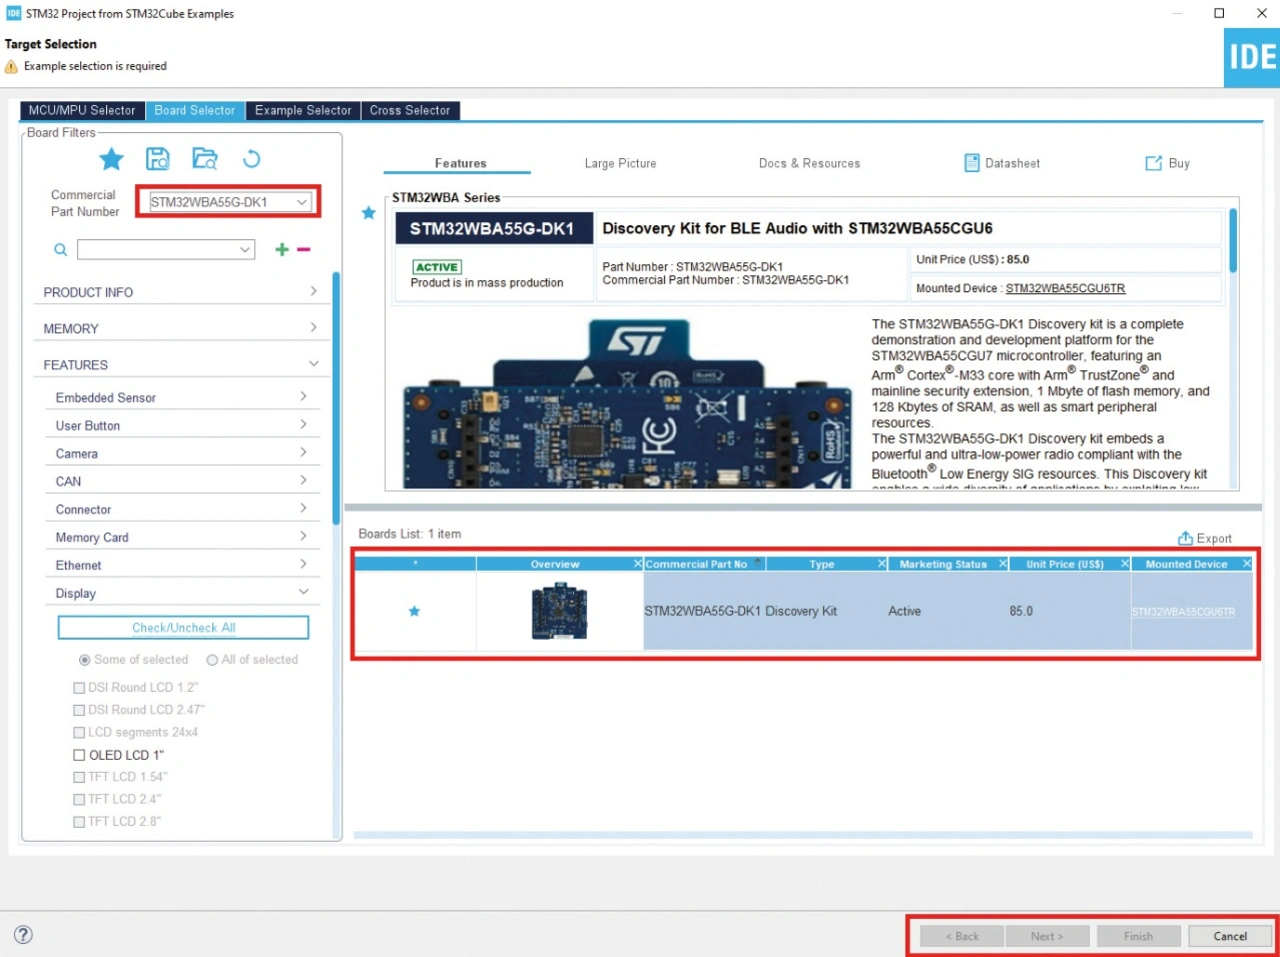Select the 'All of selected' radio button
The height and width of the screenshot is (957, 1280).
tap(212, 660)
